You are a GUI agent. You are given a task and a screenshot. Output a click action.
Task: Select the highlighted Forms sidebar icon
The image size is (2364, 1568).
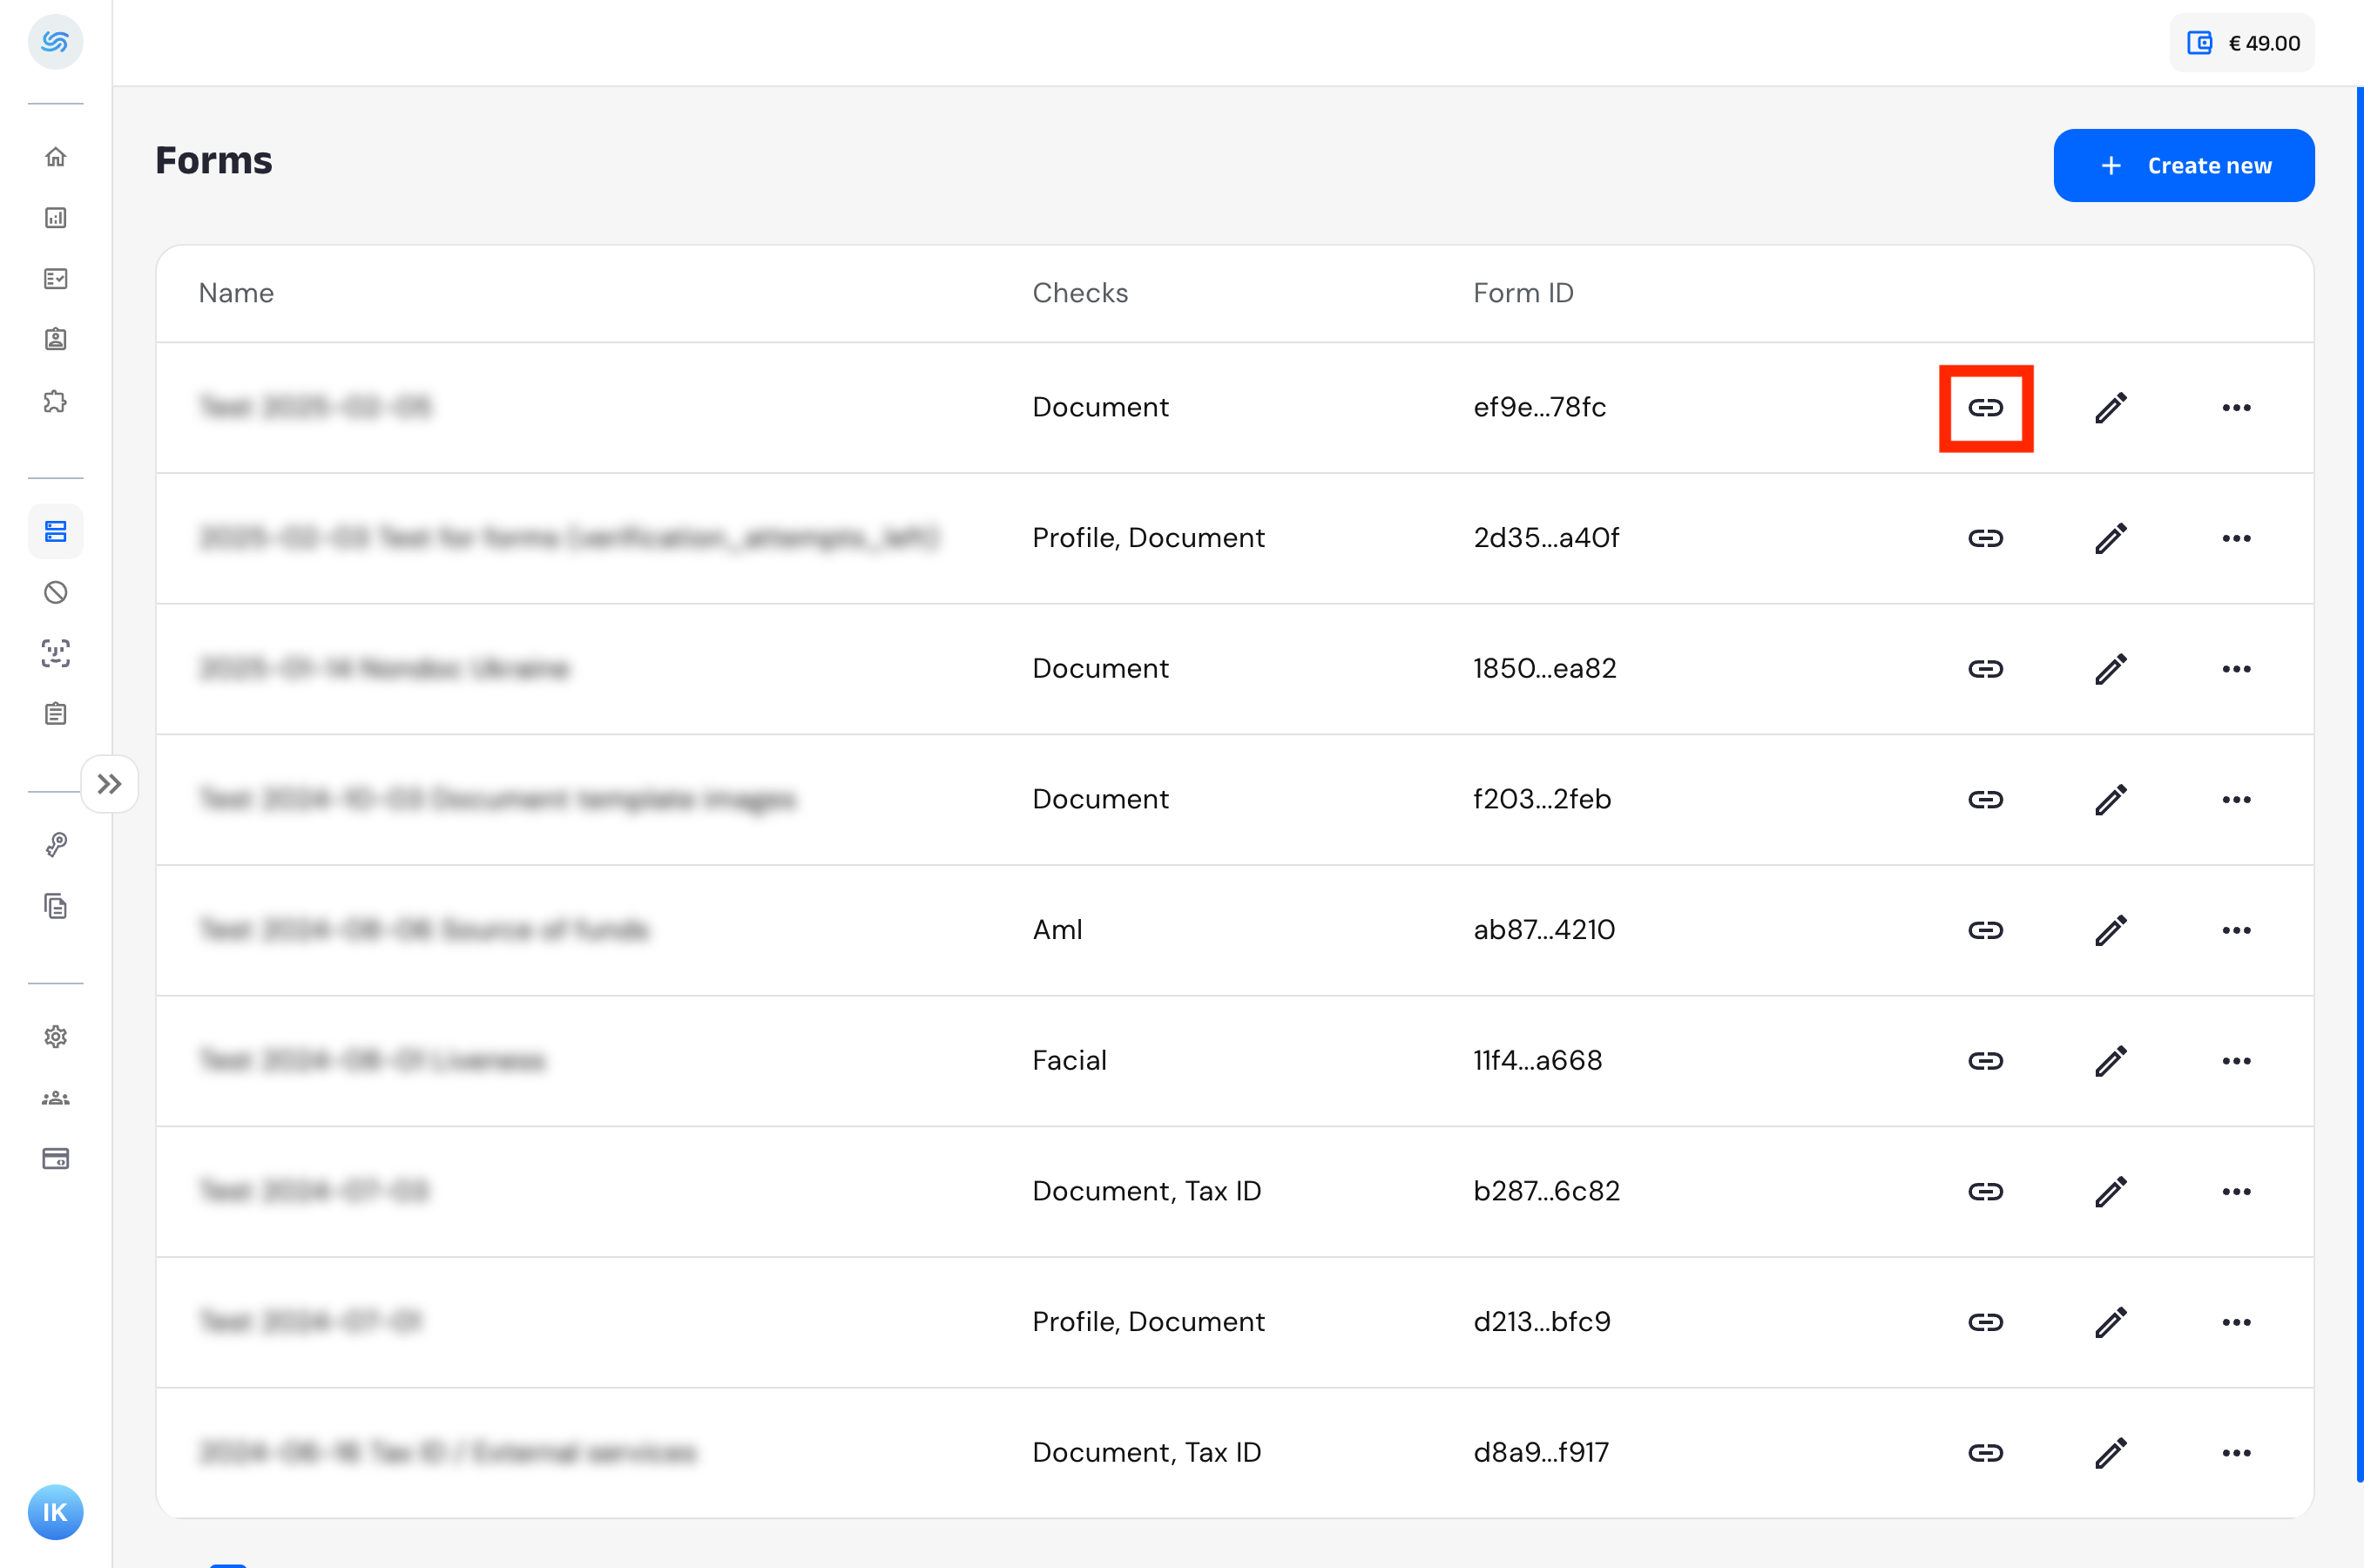click(x=56, y=531)
